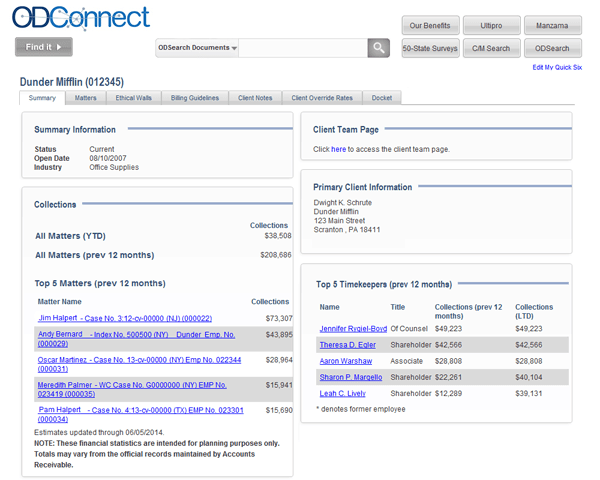Open the Our Benefits quick link

[x=430, y=26]
